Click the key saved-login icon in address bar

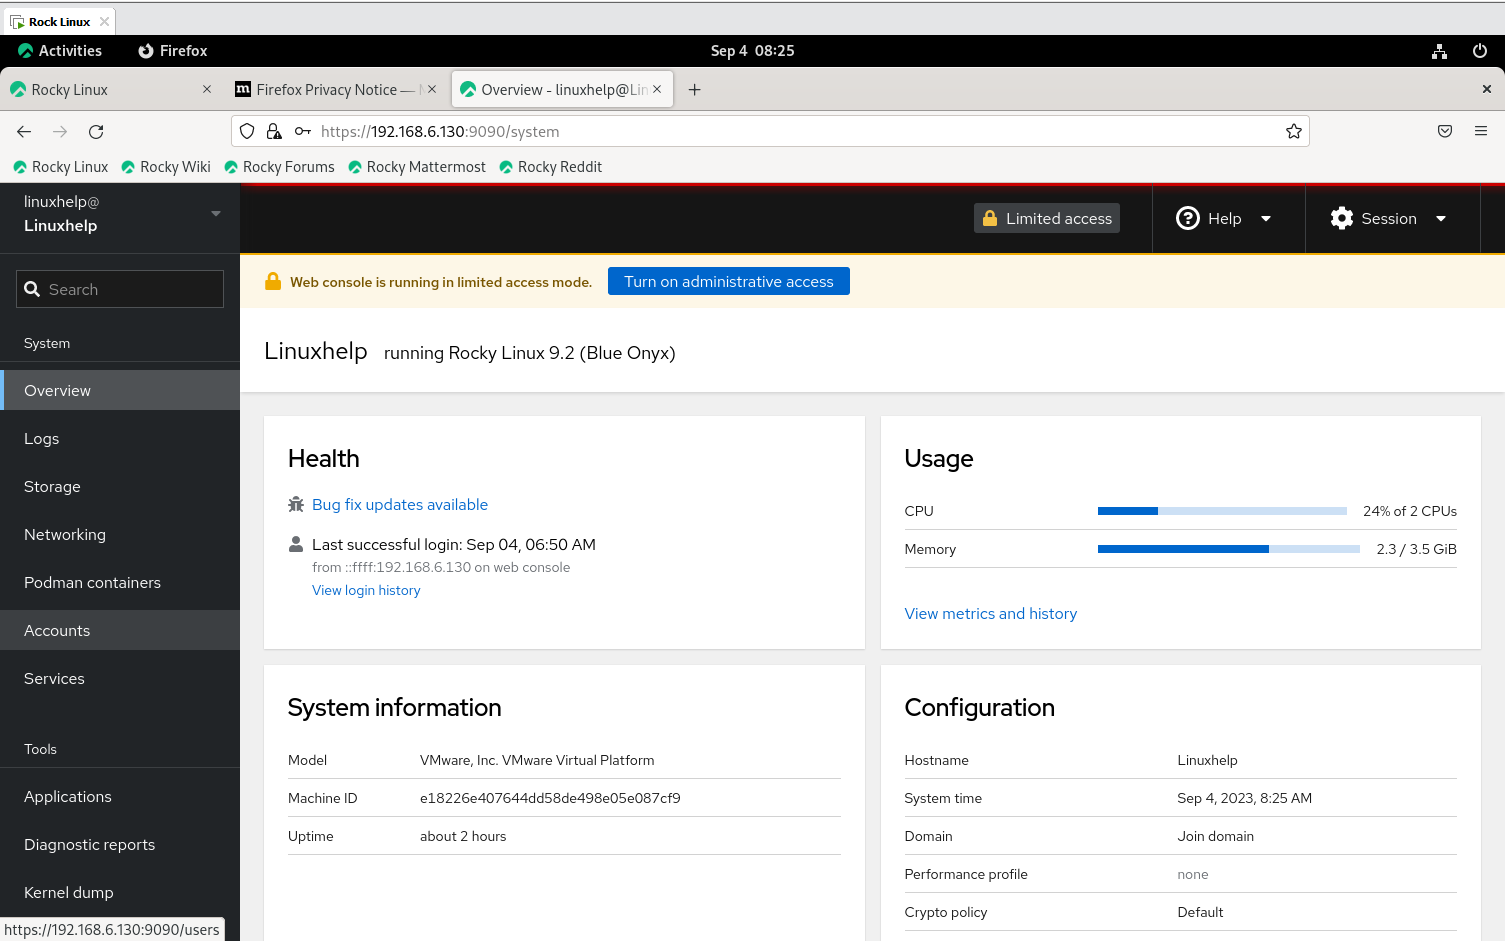click(303, 131)
